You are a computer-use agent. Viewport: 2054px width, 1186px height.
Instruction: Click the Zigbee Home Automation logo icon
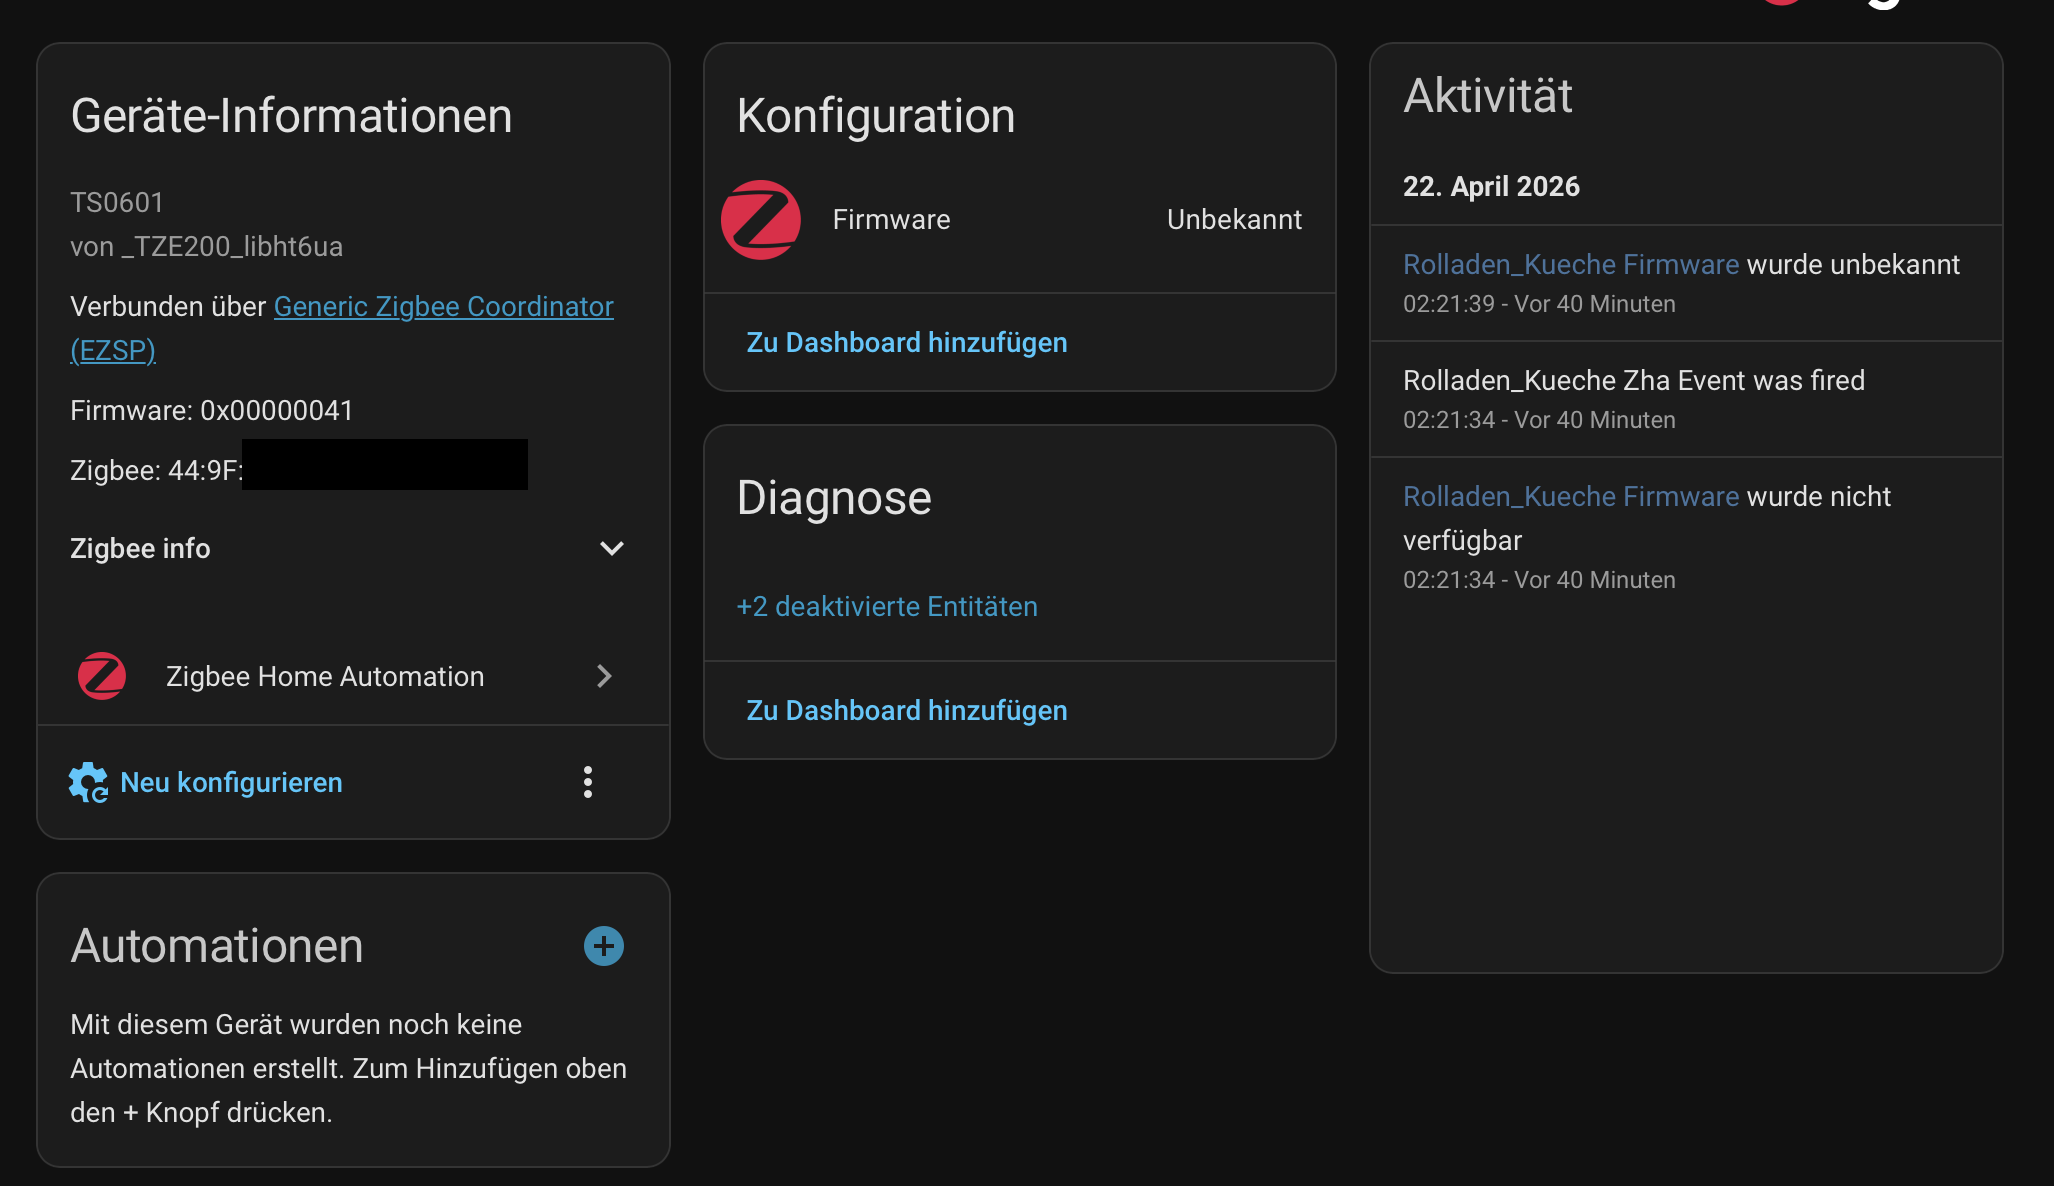coord(102,676)
